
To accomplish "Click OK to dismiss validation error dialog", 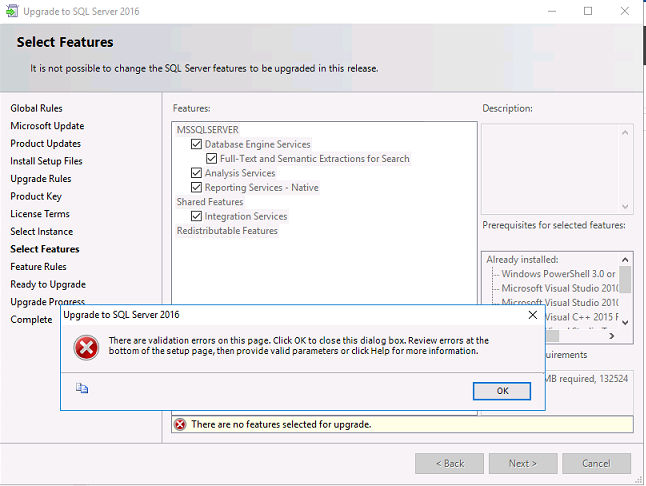I will (x=502, y=391).
